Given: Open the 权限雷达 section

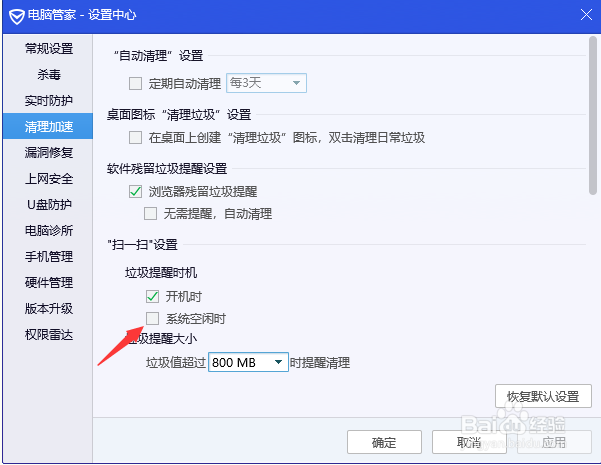Looking at the screenshot, I should click(49, 334).
